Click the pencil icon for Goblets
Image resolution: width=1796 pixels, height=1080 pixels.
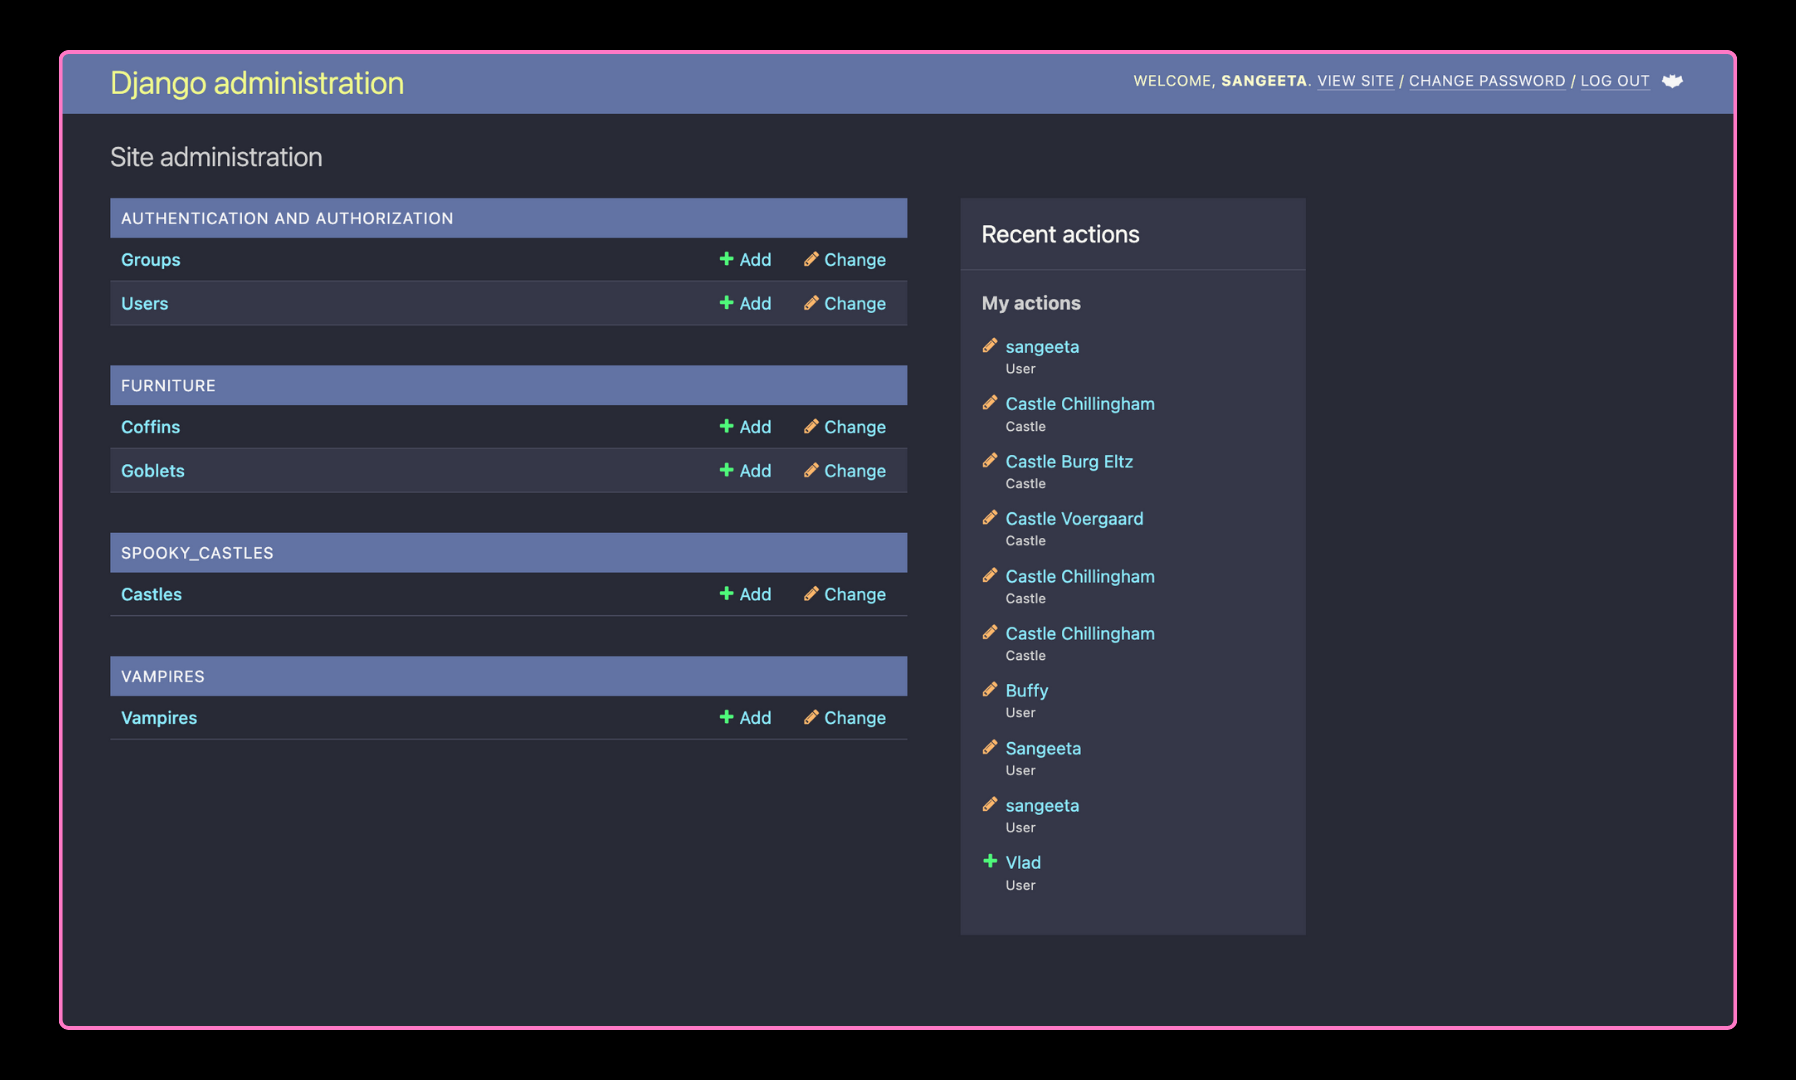pyautogui.click(x=811, y=470)
